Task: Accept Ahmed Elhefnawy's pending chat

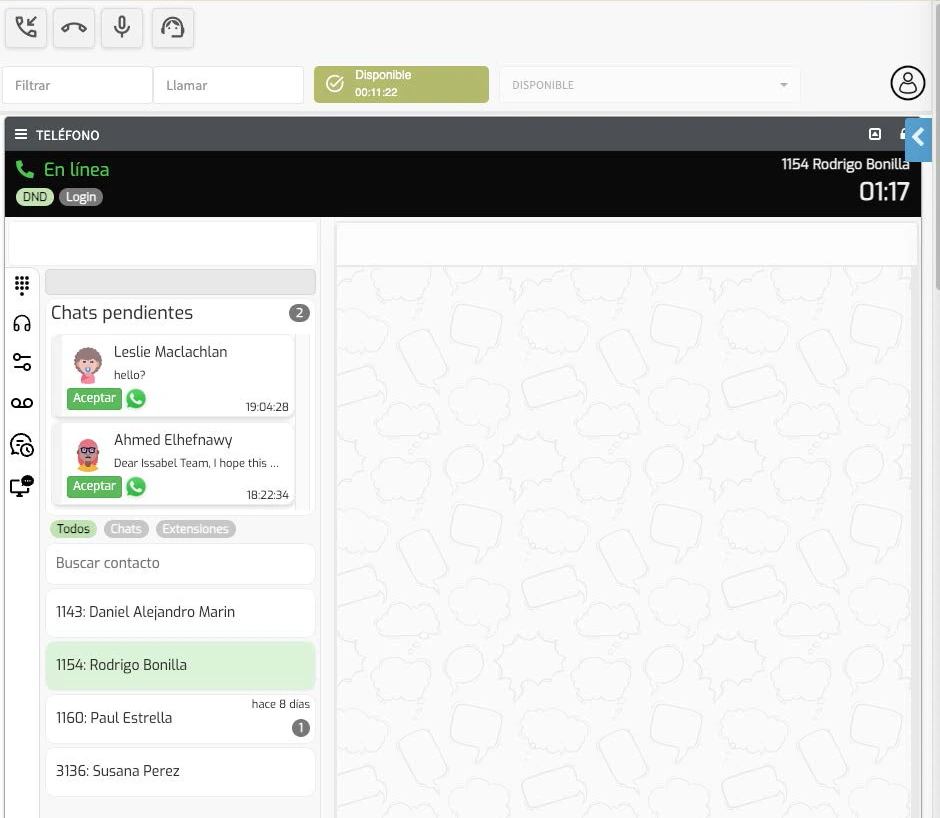Action: coord(94,486)
